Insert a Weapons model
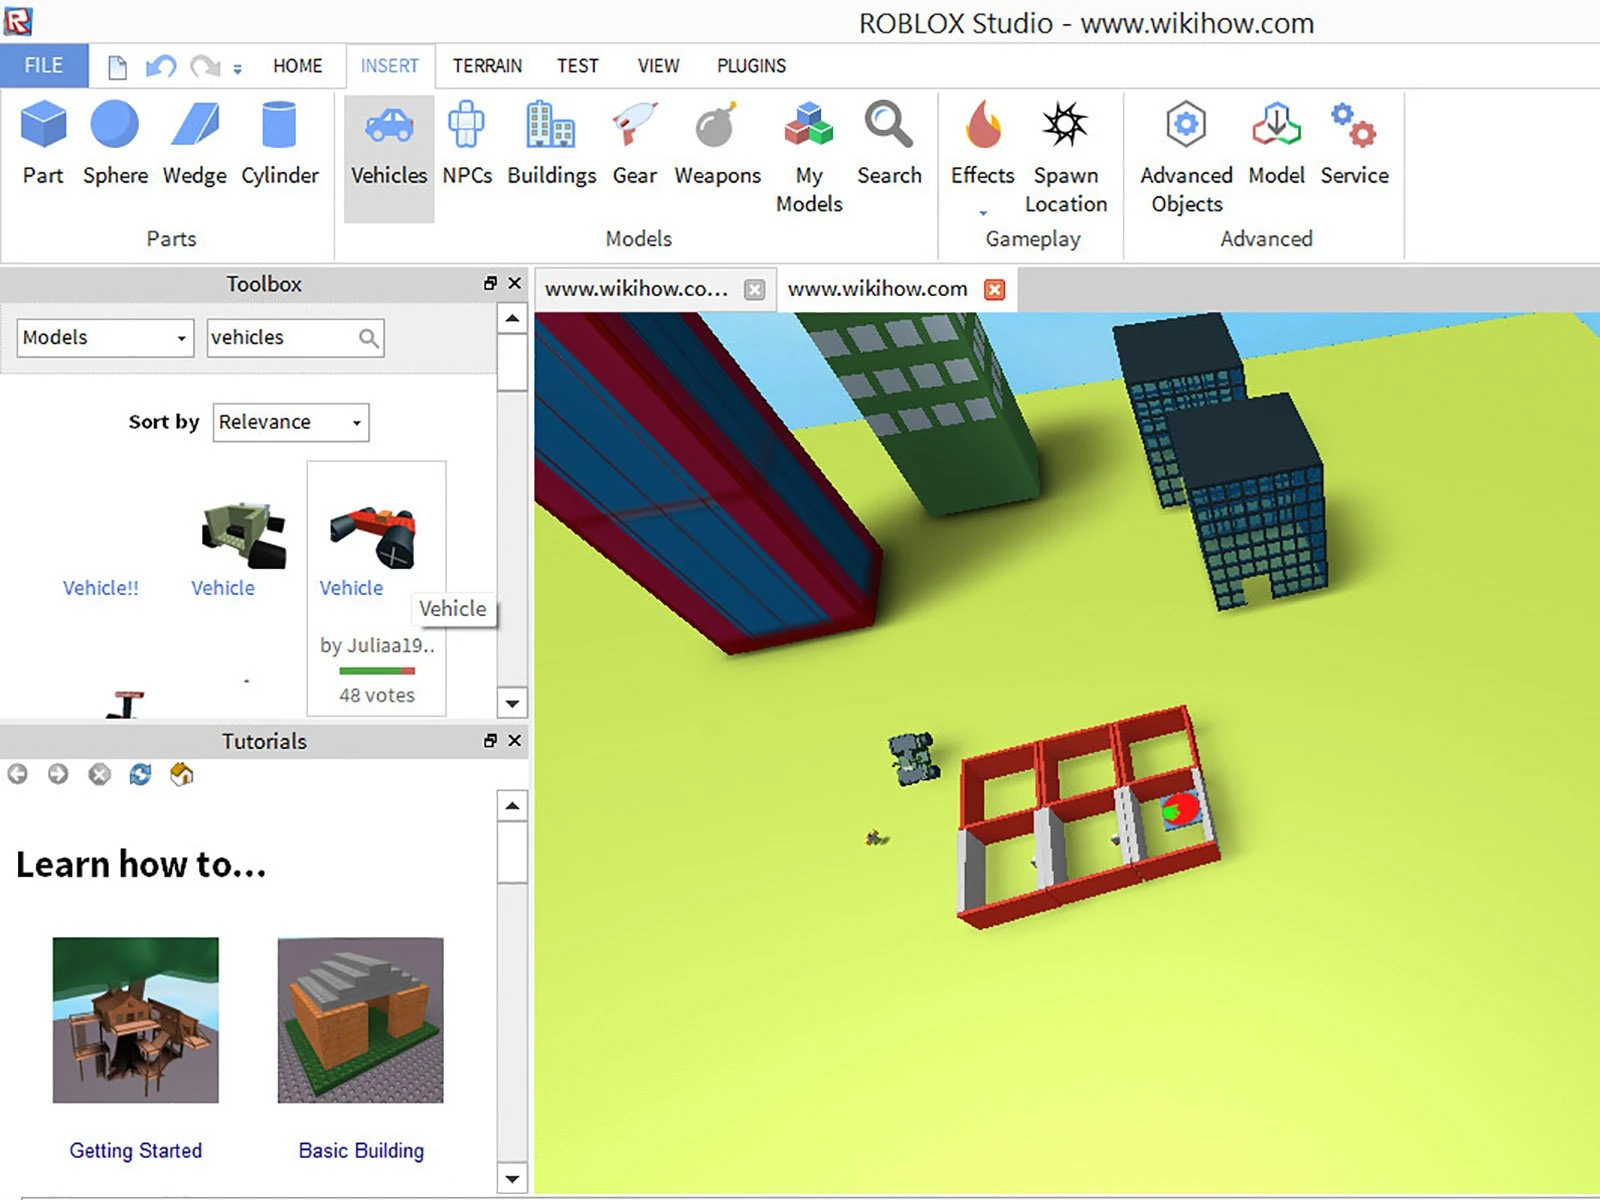This screenshot has height=1200, width=1600. pos(716,145)
